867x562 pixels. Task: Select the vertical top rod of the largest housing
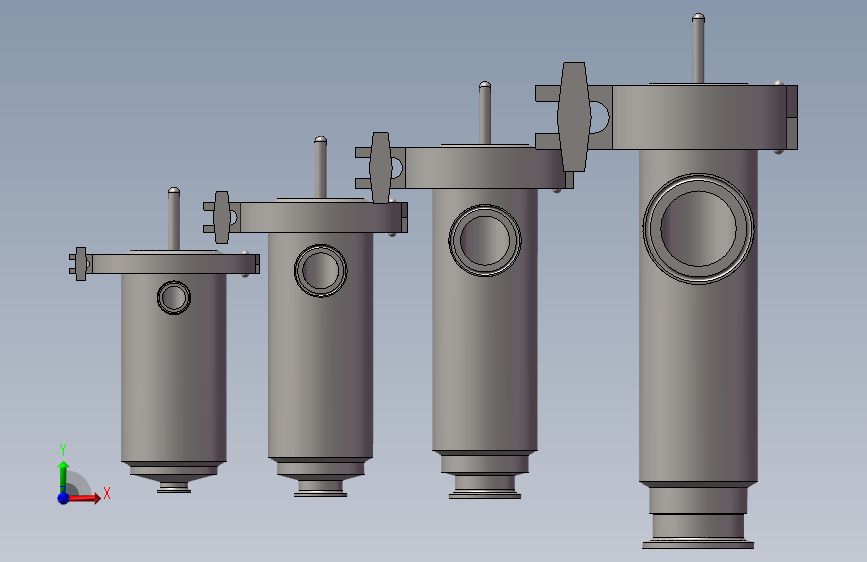click(x=698, y=49)
